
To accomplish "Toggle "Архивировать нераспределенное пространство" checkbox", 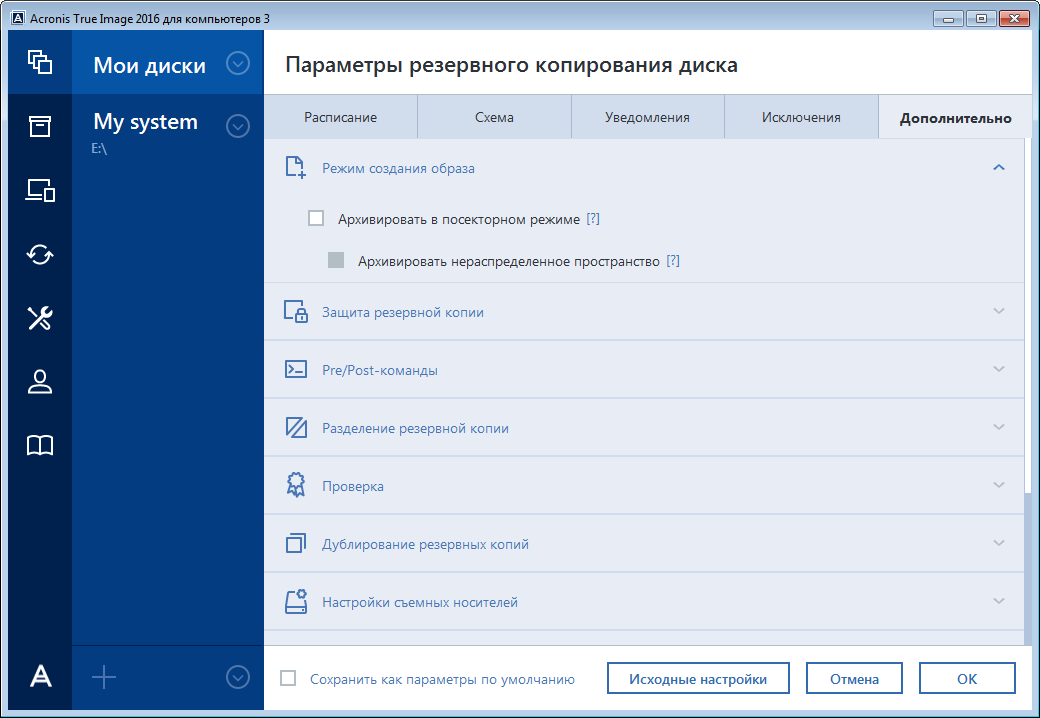I will coord(337,261).
